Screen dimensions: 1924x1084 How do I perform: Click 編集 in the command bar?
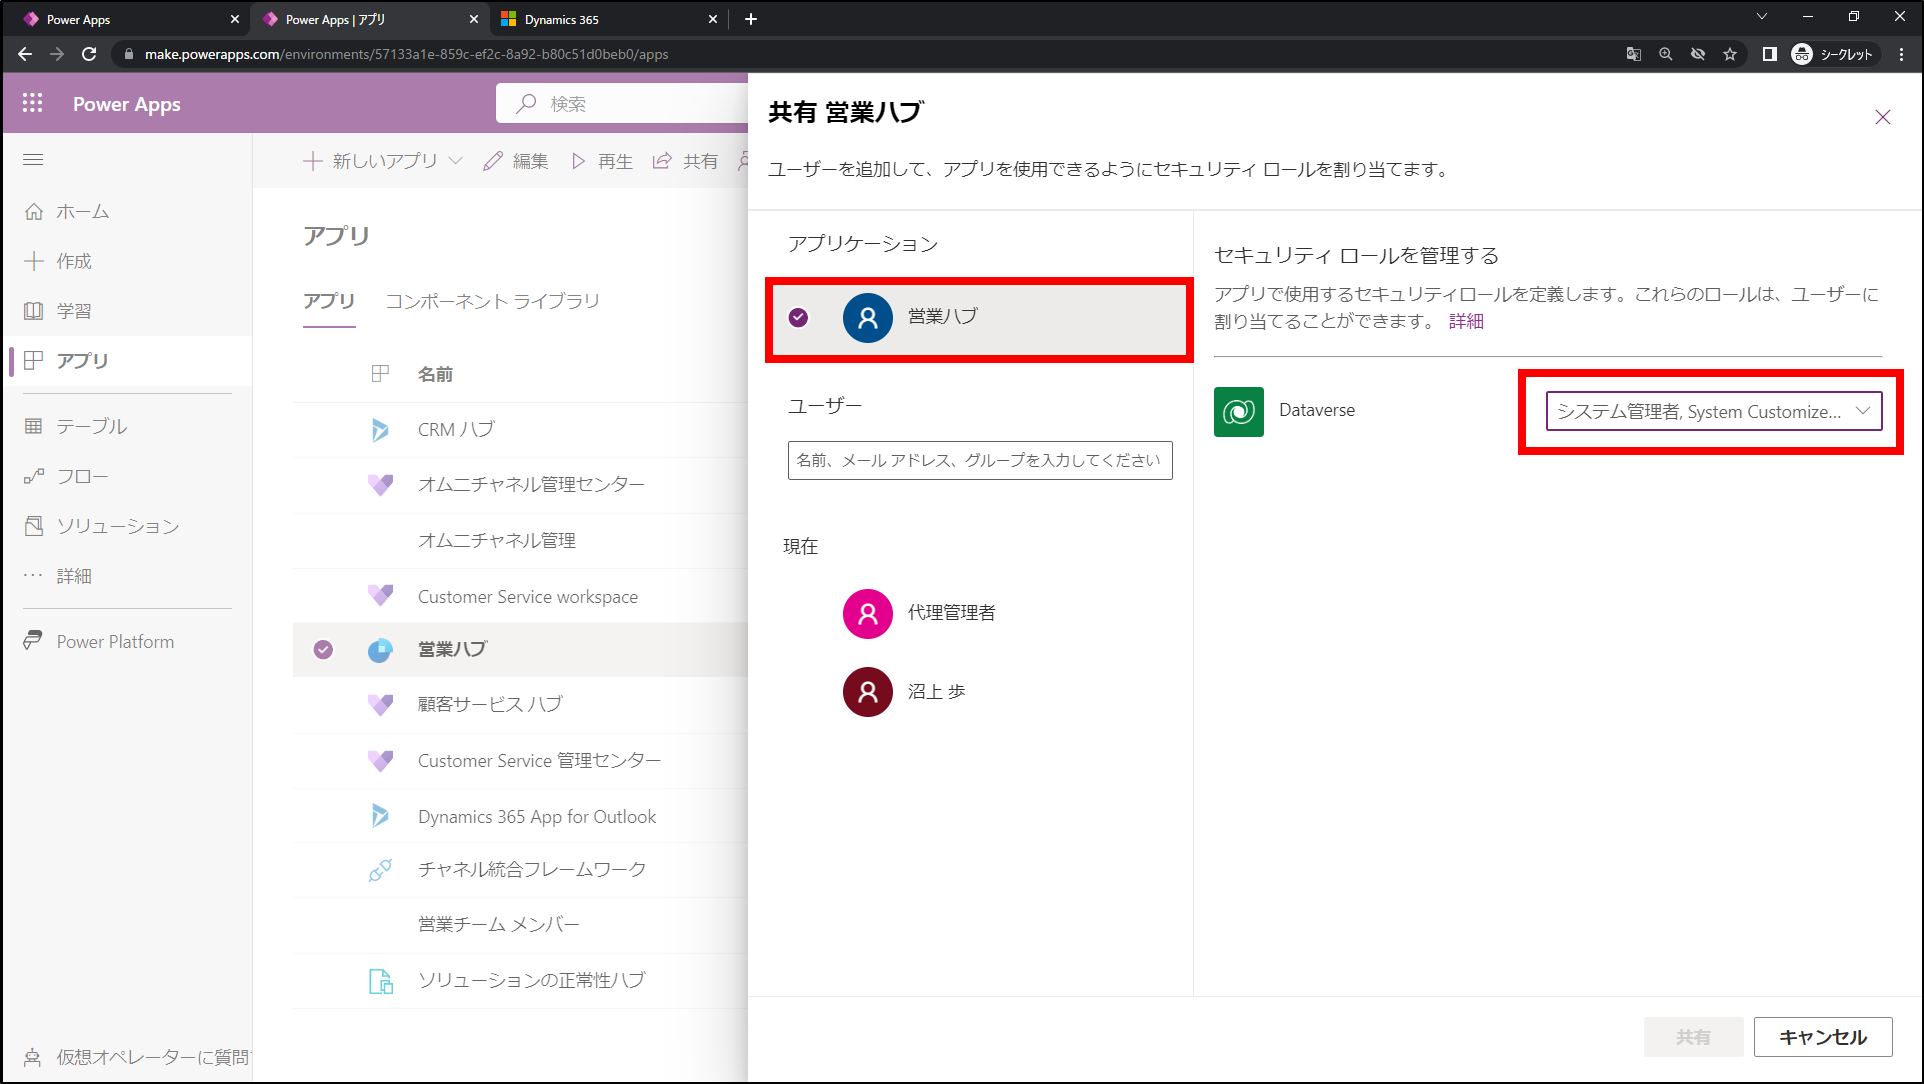coord(516,161)
